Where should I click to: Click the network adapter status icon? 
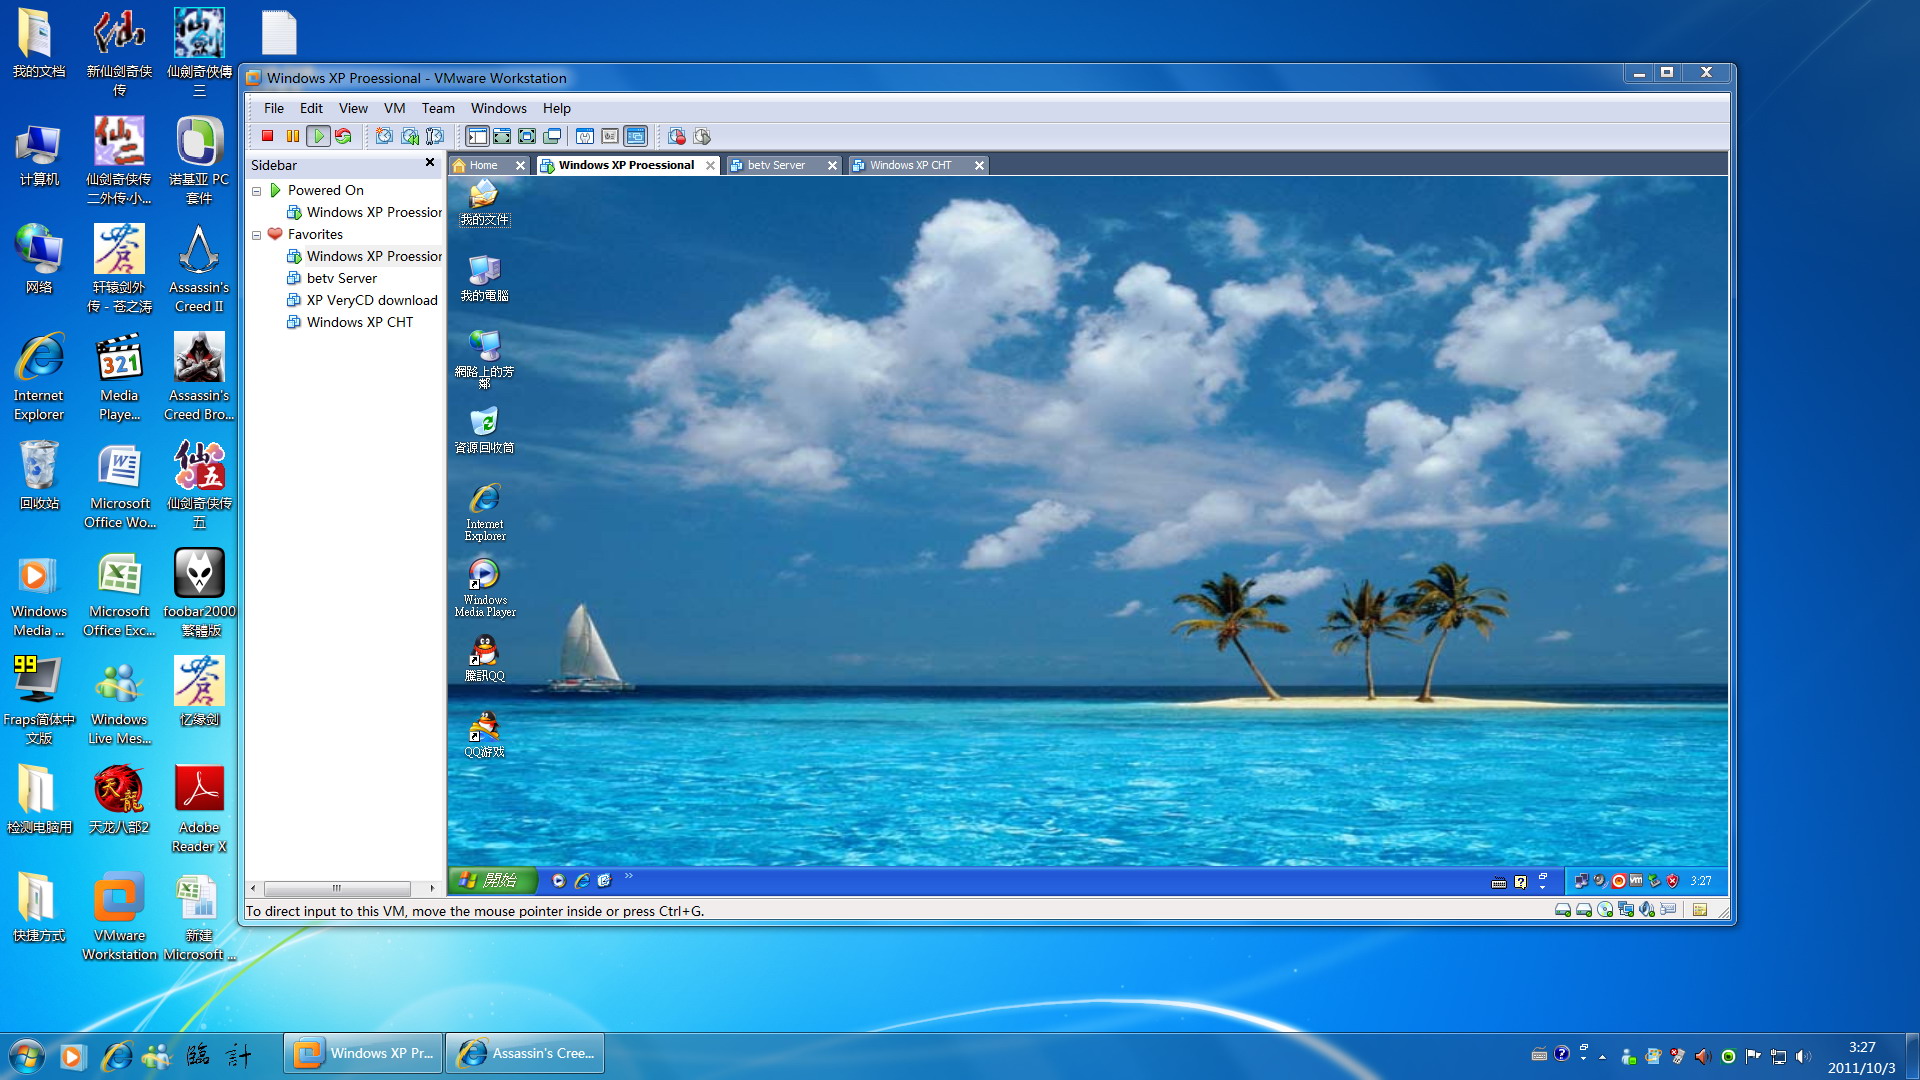pyautogui.click(x=1626, y=910)
